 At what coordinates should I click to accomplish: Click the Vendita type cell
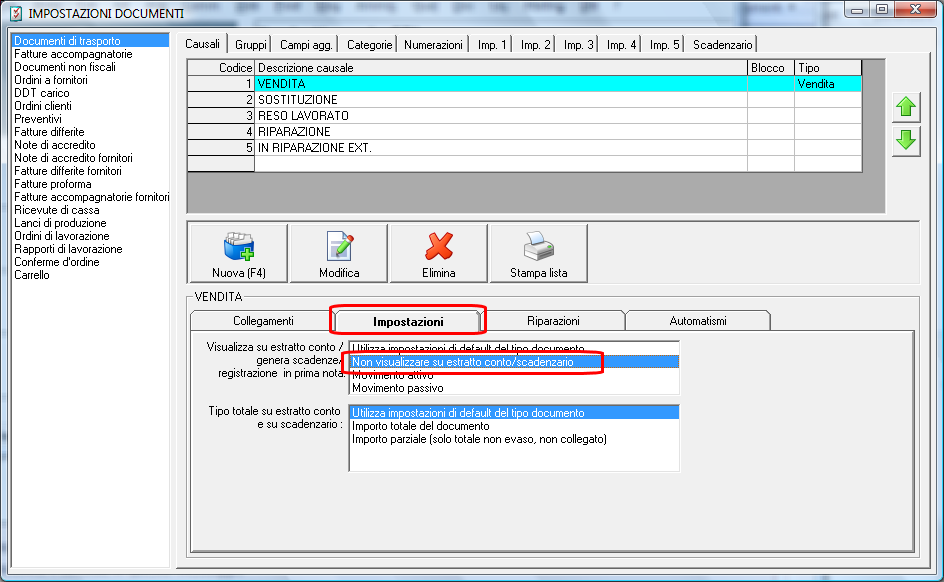[828, 84]
